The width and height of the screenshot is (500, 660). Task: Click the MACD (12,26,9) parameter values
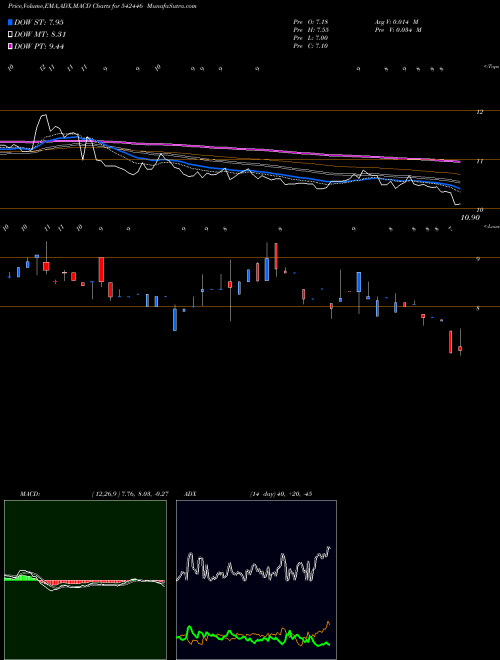pos(130,494)
